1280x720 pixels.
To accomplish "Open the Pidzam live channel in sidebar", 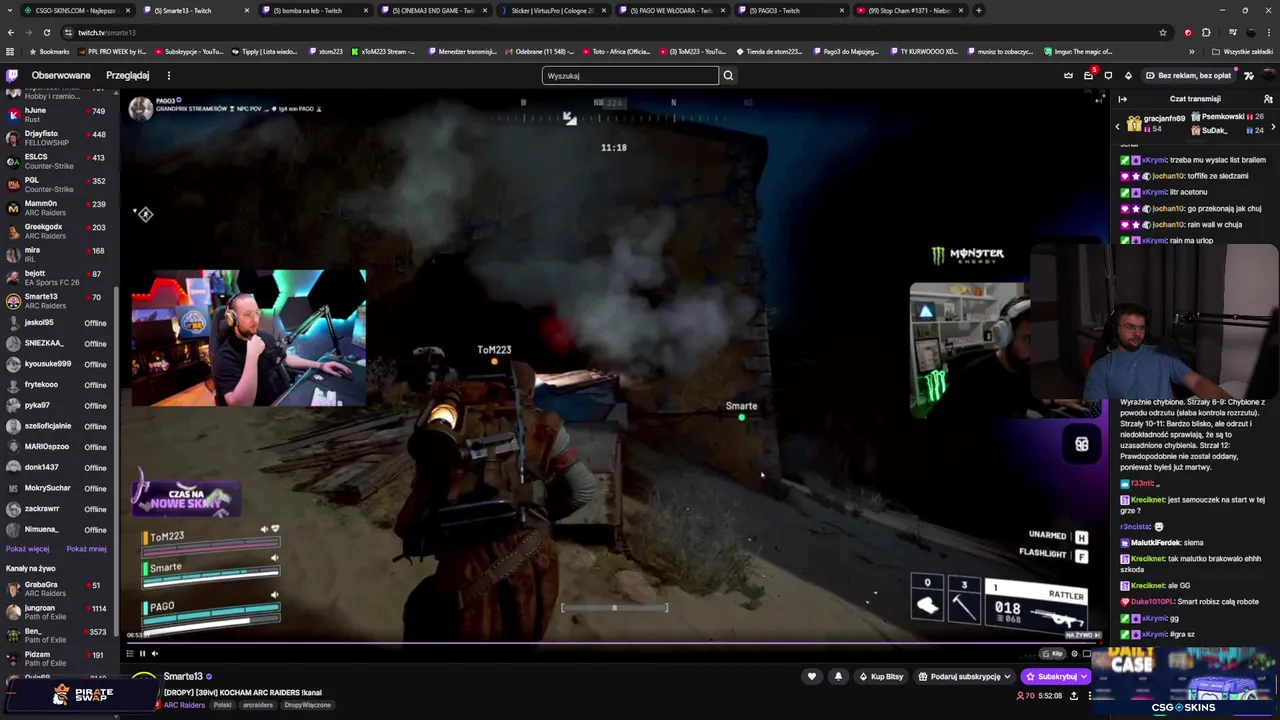I will click(x=60, y=658).
